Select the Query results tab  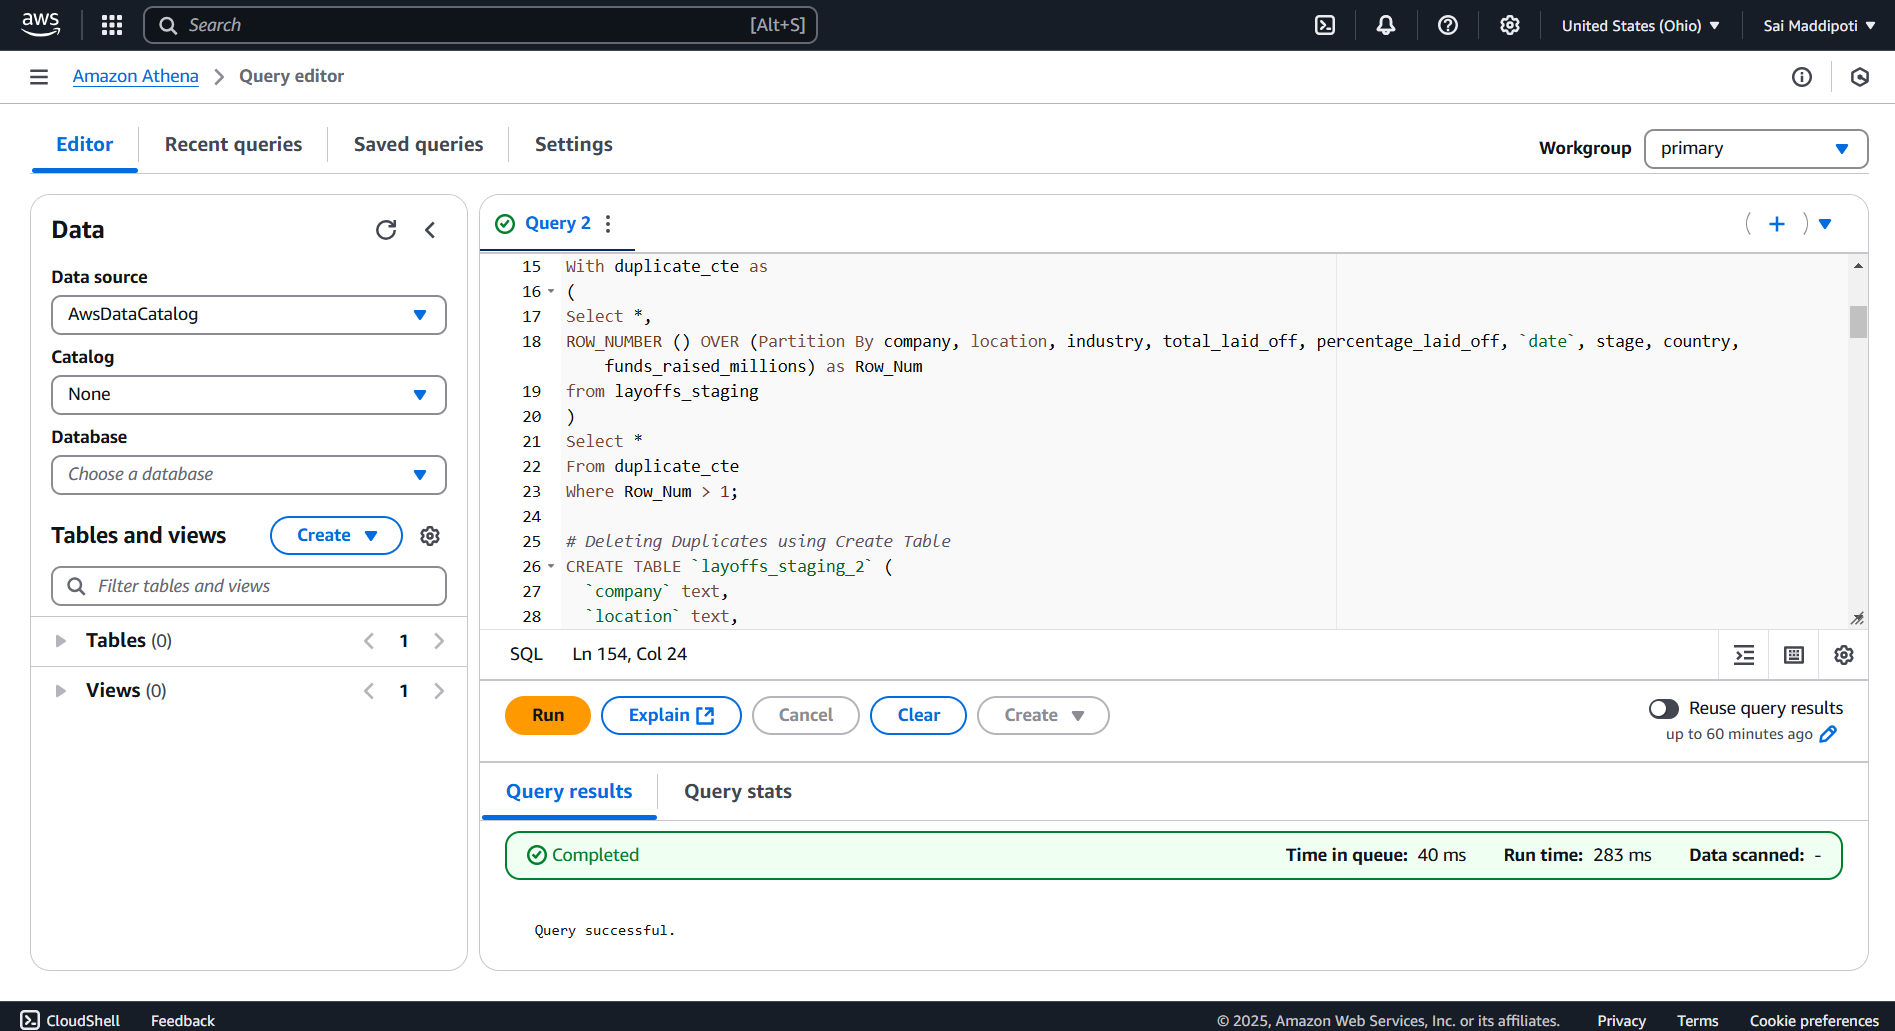tap(569, 792)
